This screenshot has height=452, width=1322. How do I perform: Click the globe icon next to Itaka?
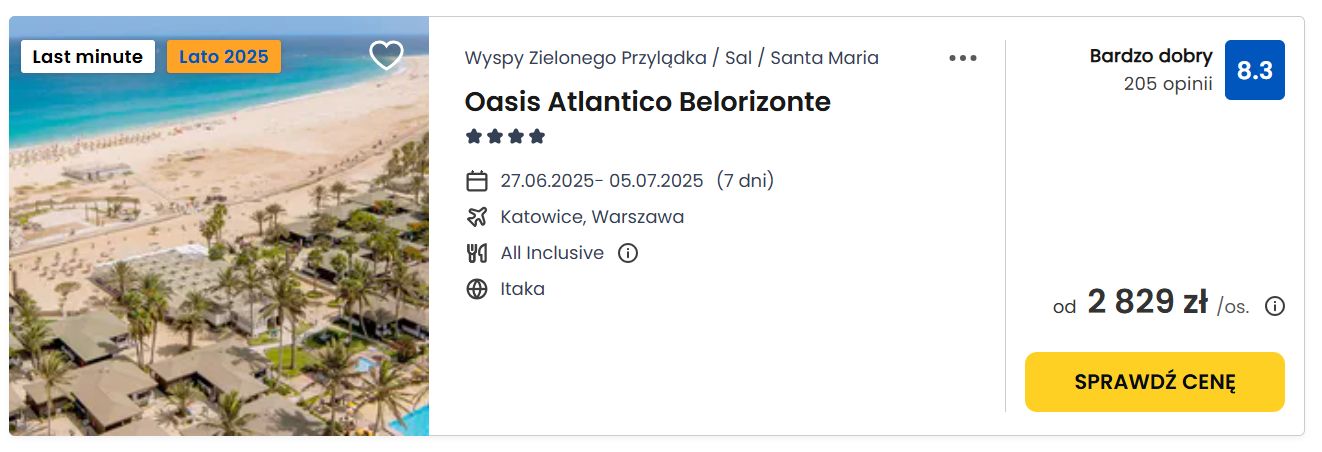tap(477, 289)
